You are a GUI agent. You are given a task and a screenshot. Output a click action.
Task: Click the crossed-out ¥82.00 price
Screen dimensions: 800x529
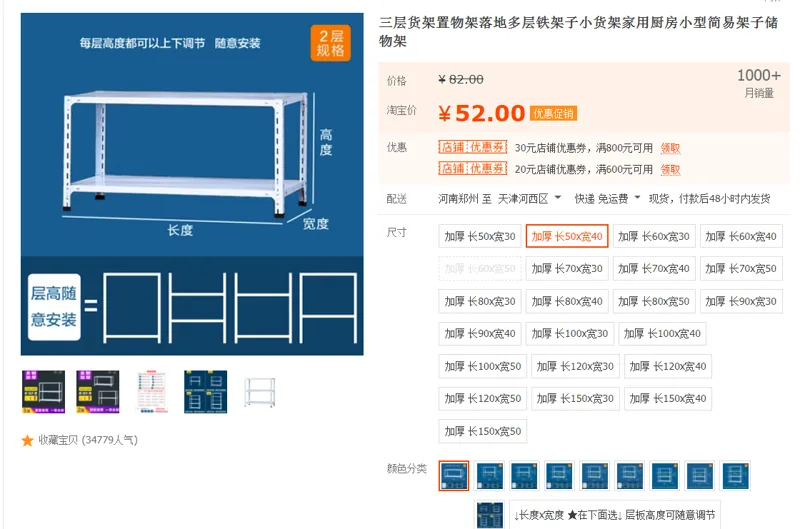click(461, 80)
